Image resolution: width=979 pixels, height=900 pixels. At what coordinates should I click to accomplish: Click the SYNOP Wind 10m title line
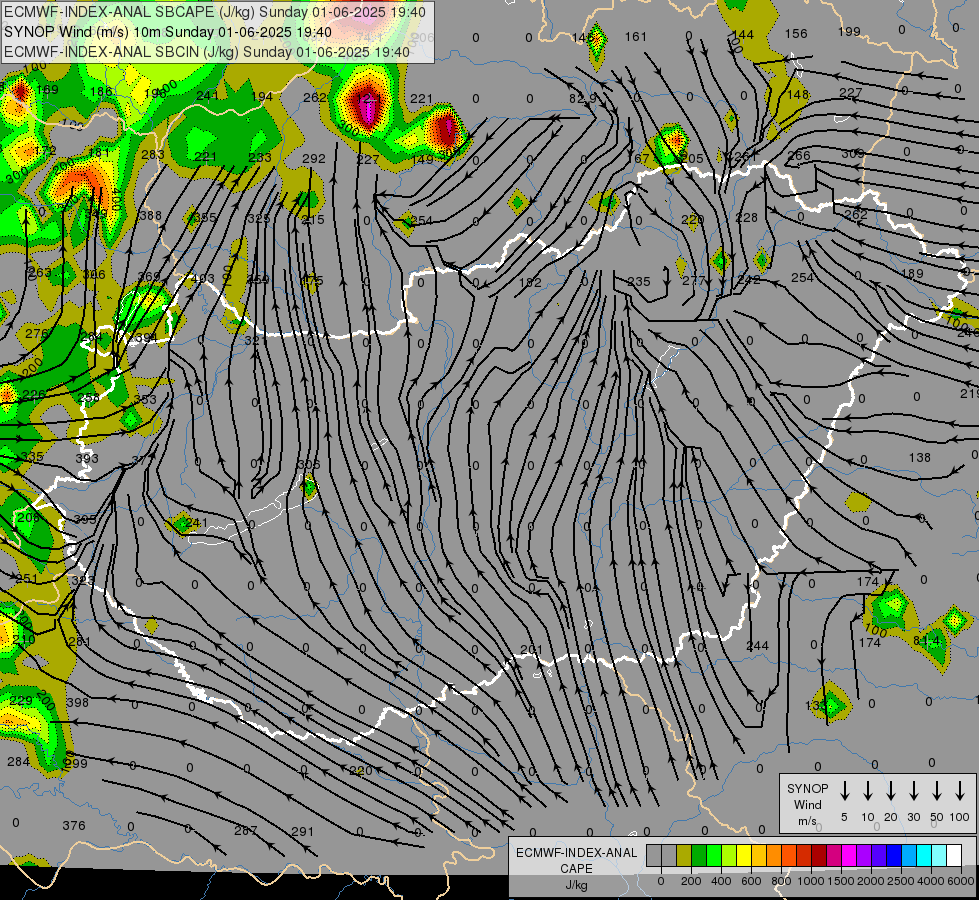coord(168,32)
